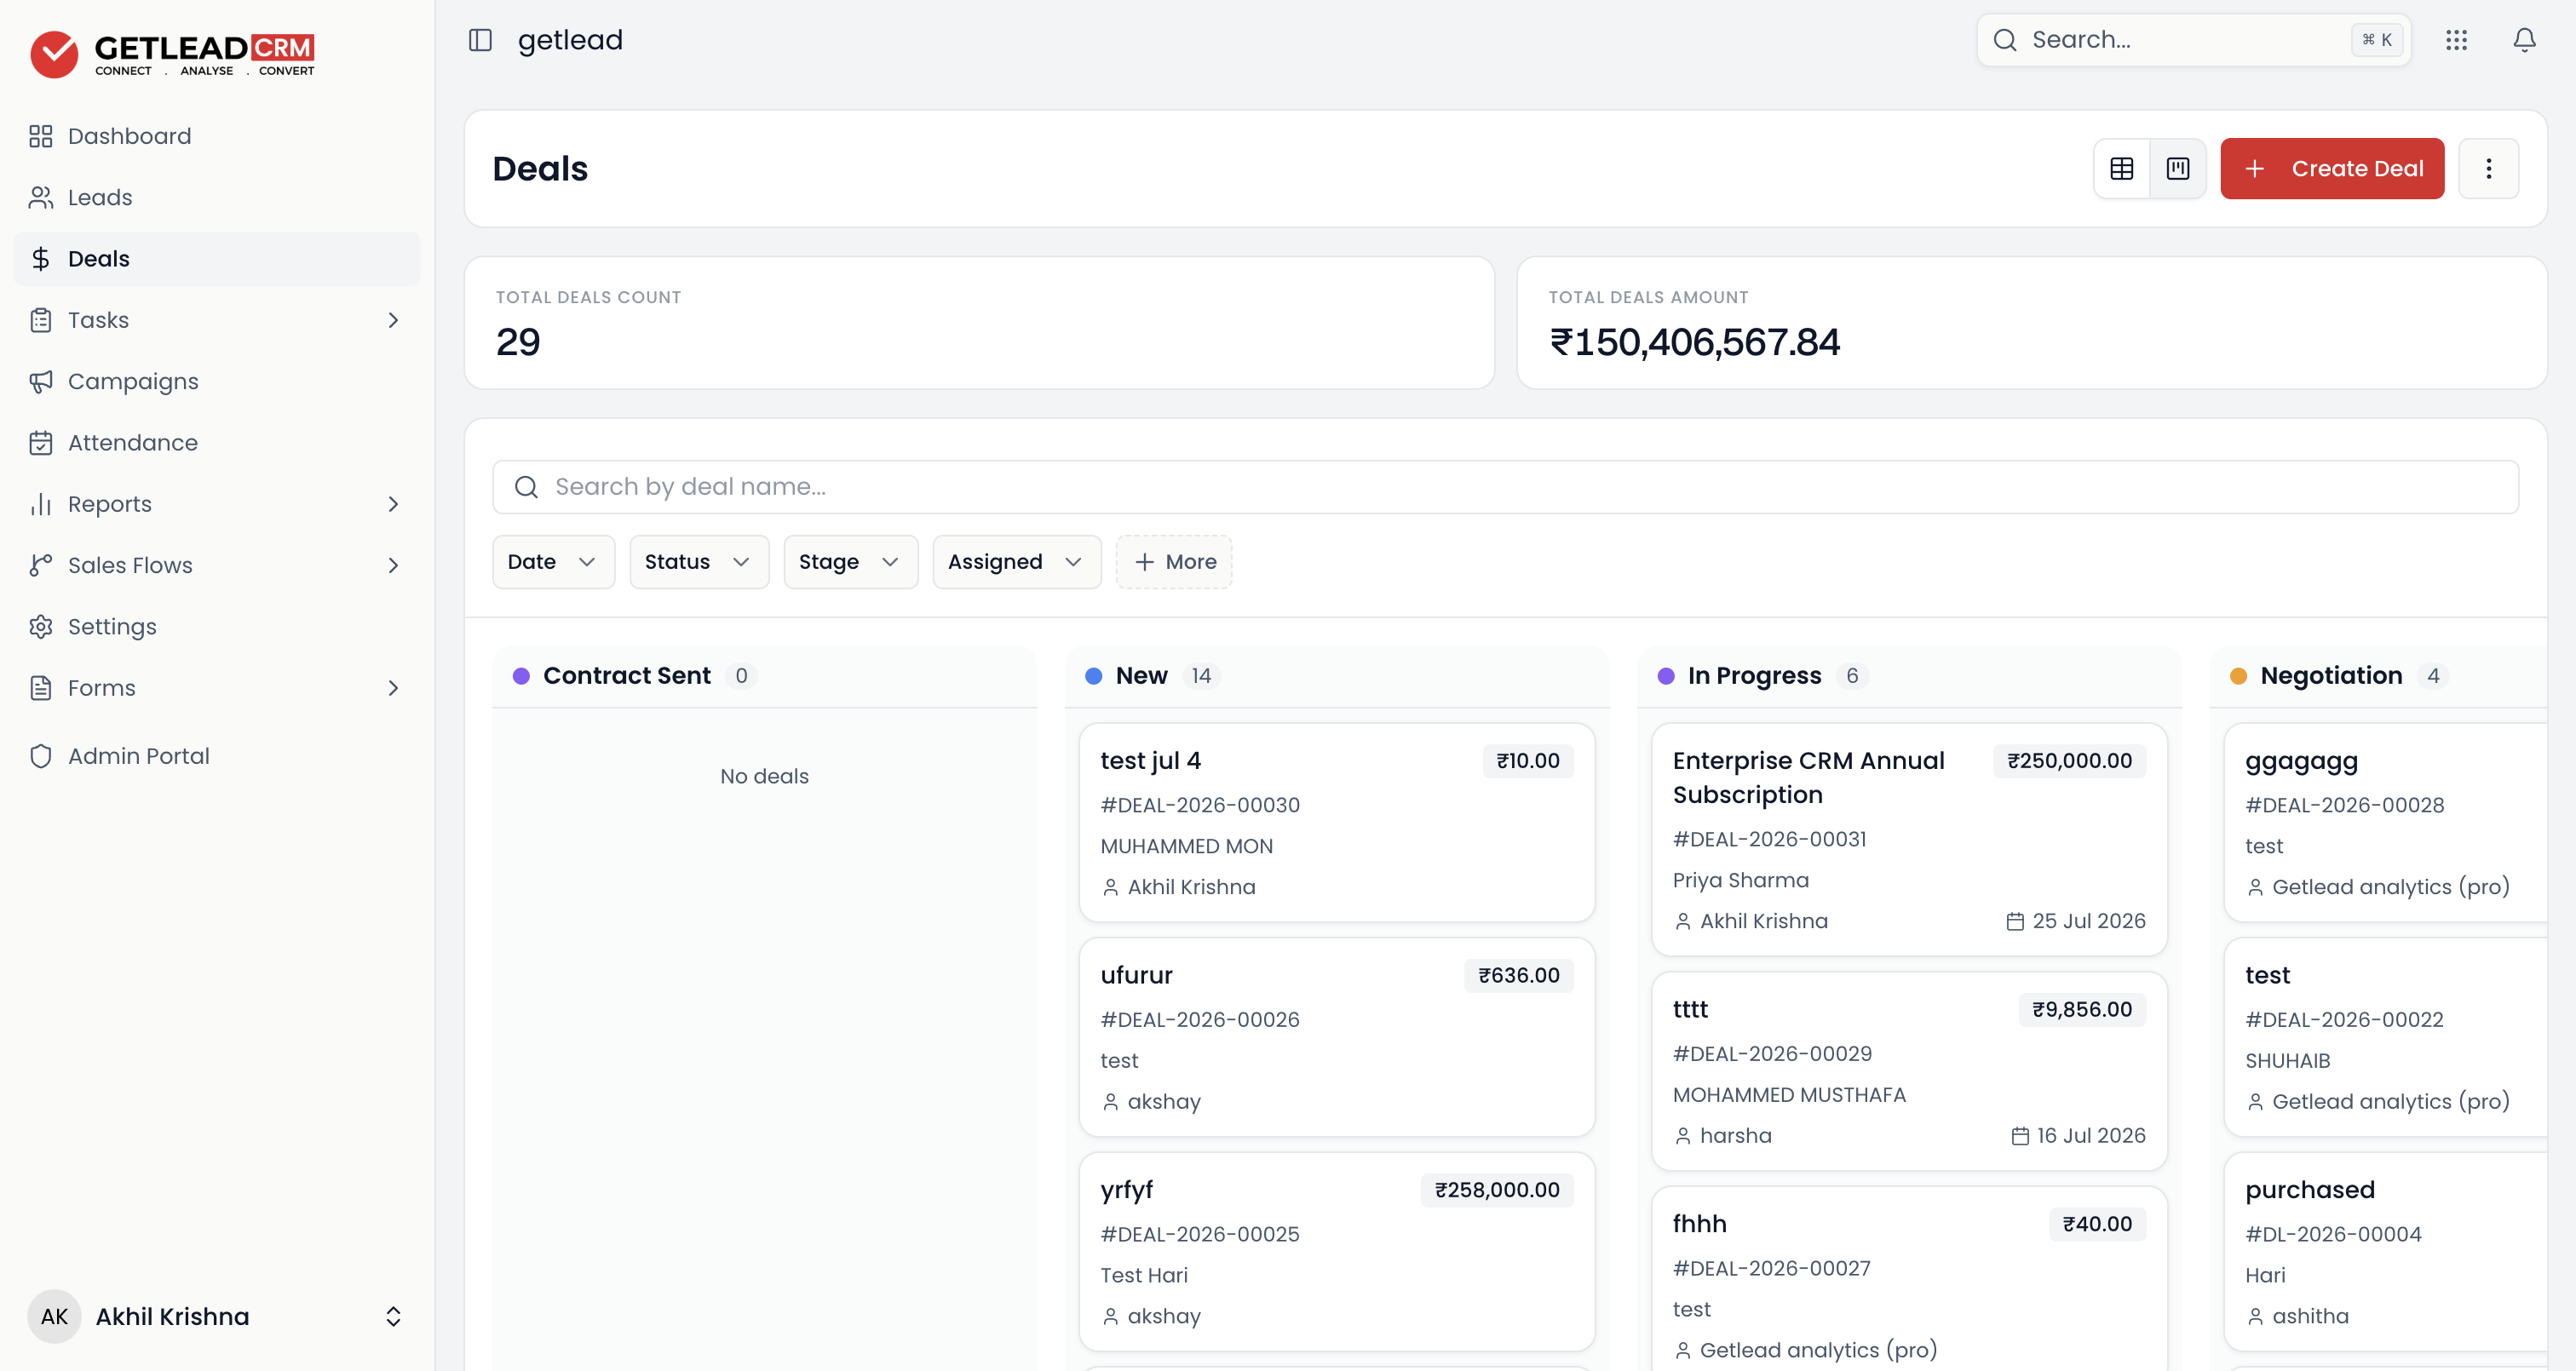Click the Settings gear icon
The width and height of the screenshot is (2576, 1371).
pyautogui.click(x=40, y=626)
